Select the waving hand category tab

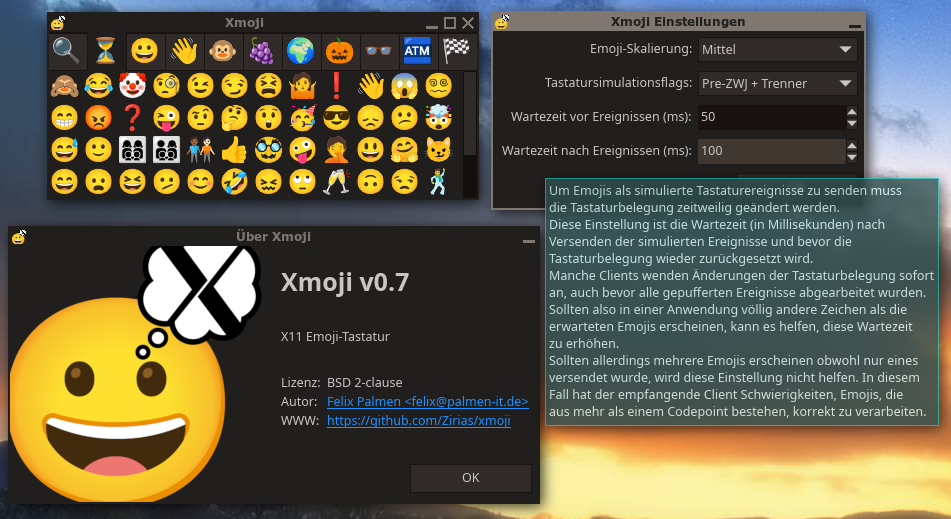pos(184,50)
